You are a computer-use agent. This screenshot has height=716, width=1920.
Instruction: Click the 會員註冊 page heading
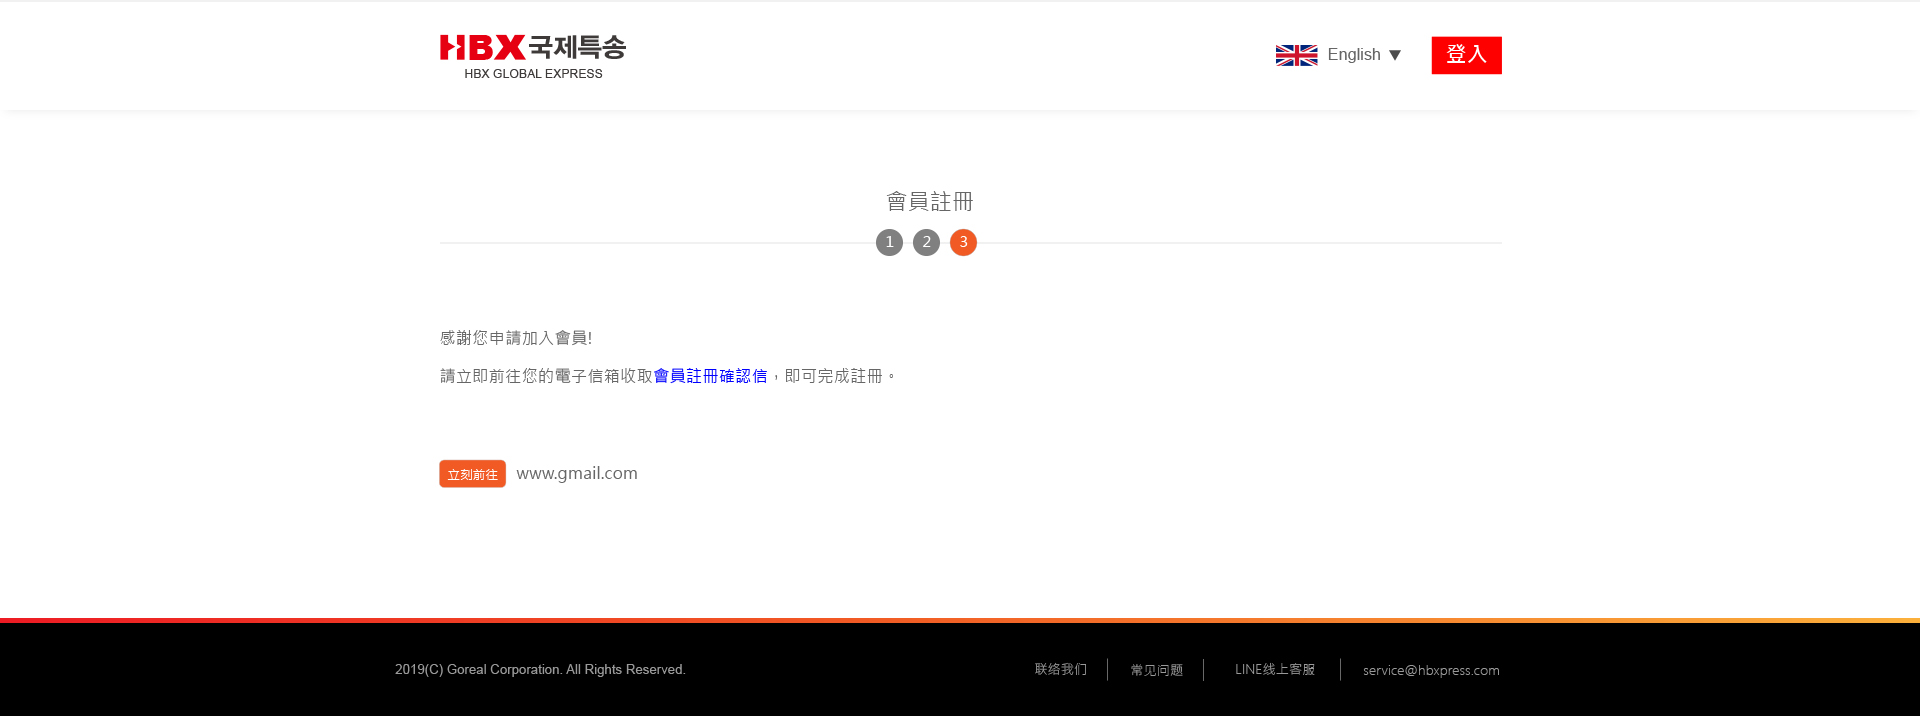point(929,202)
